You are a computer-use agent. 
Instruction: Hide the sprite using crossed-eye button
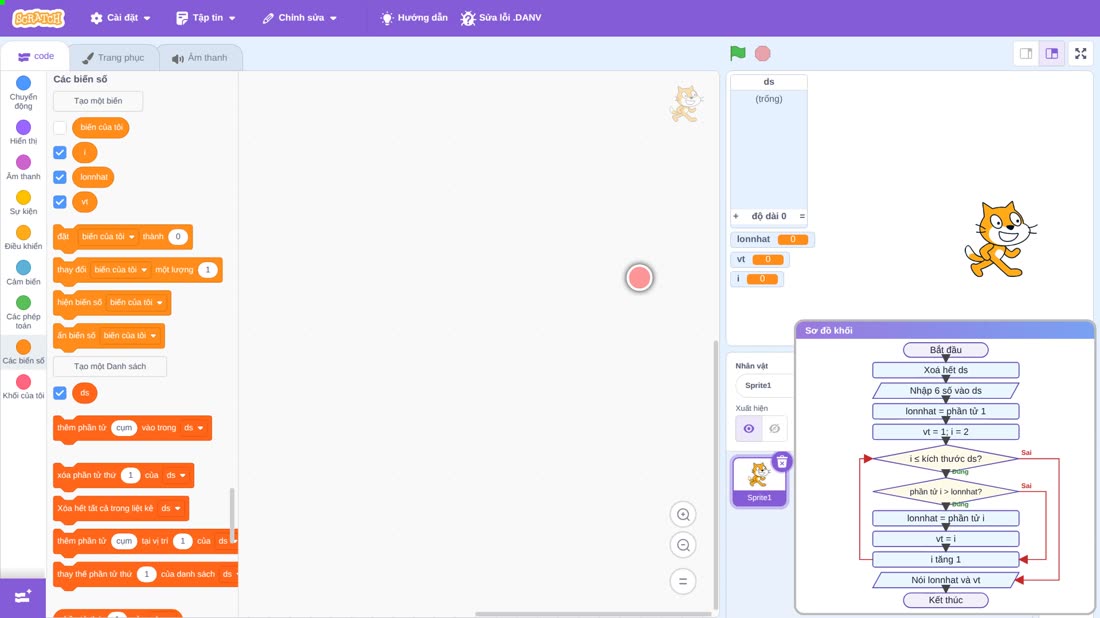(x=774, y=429)
